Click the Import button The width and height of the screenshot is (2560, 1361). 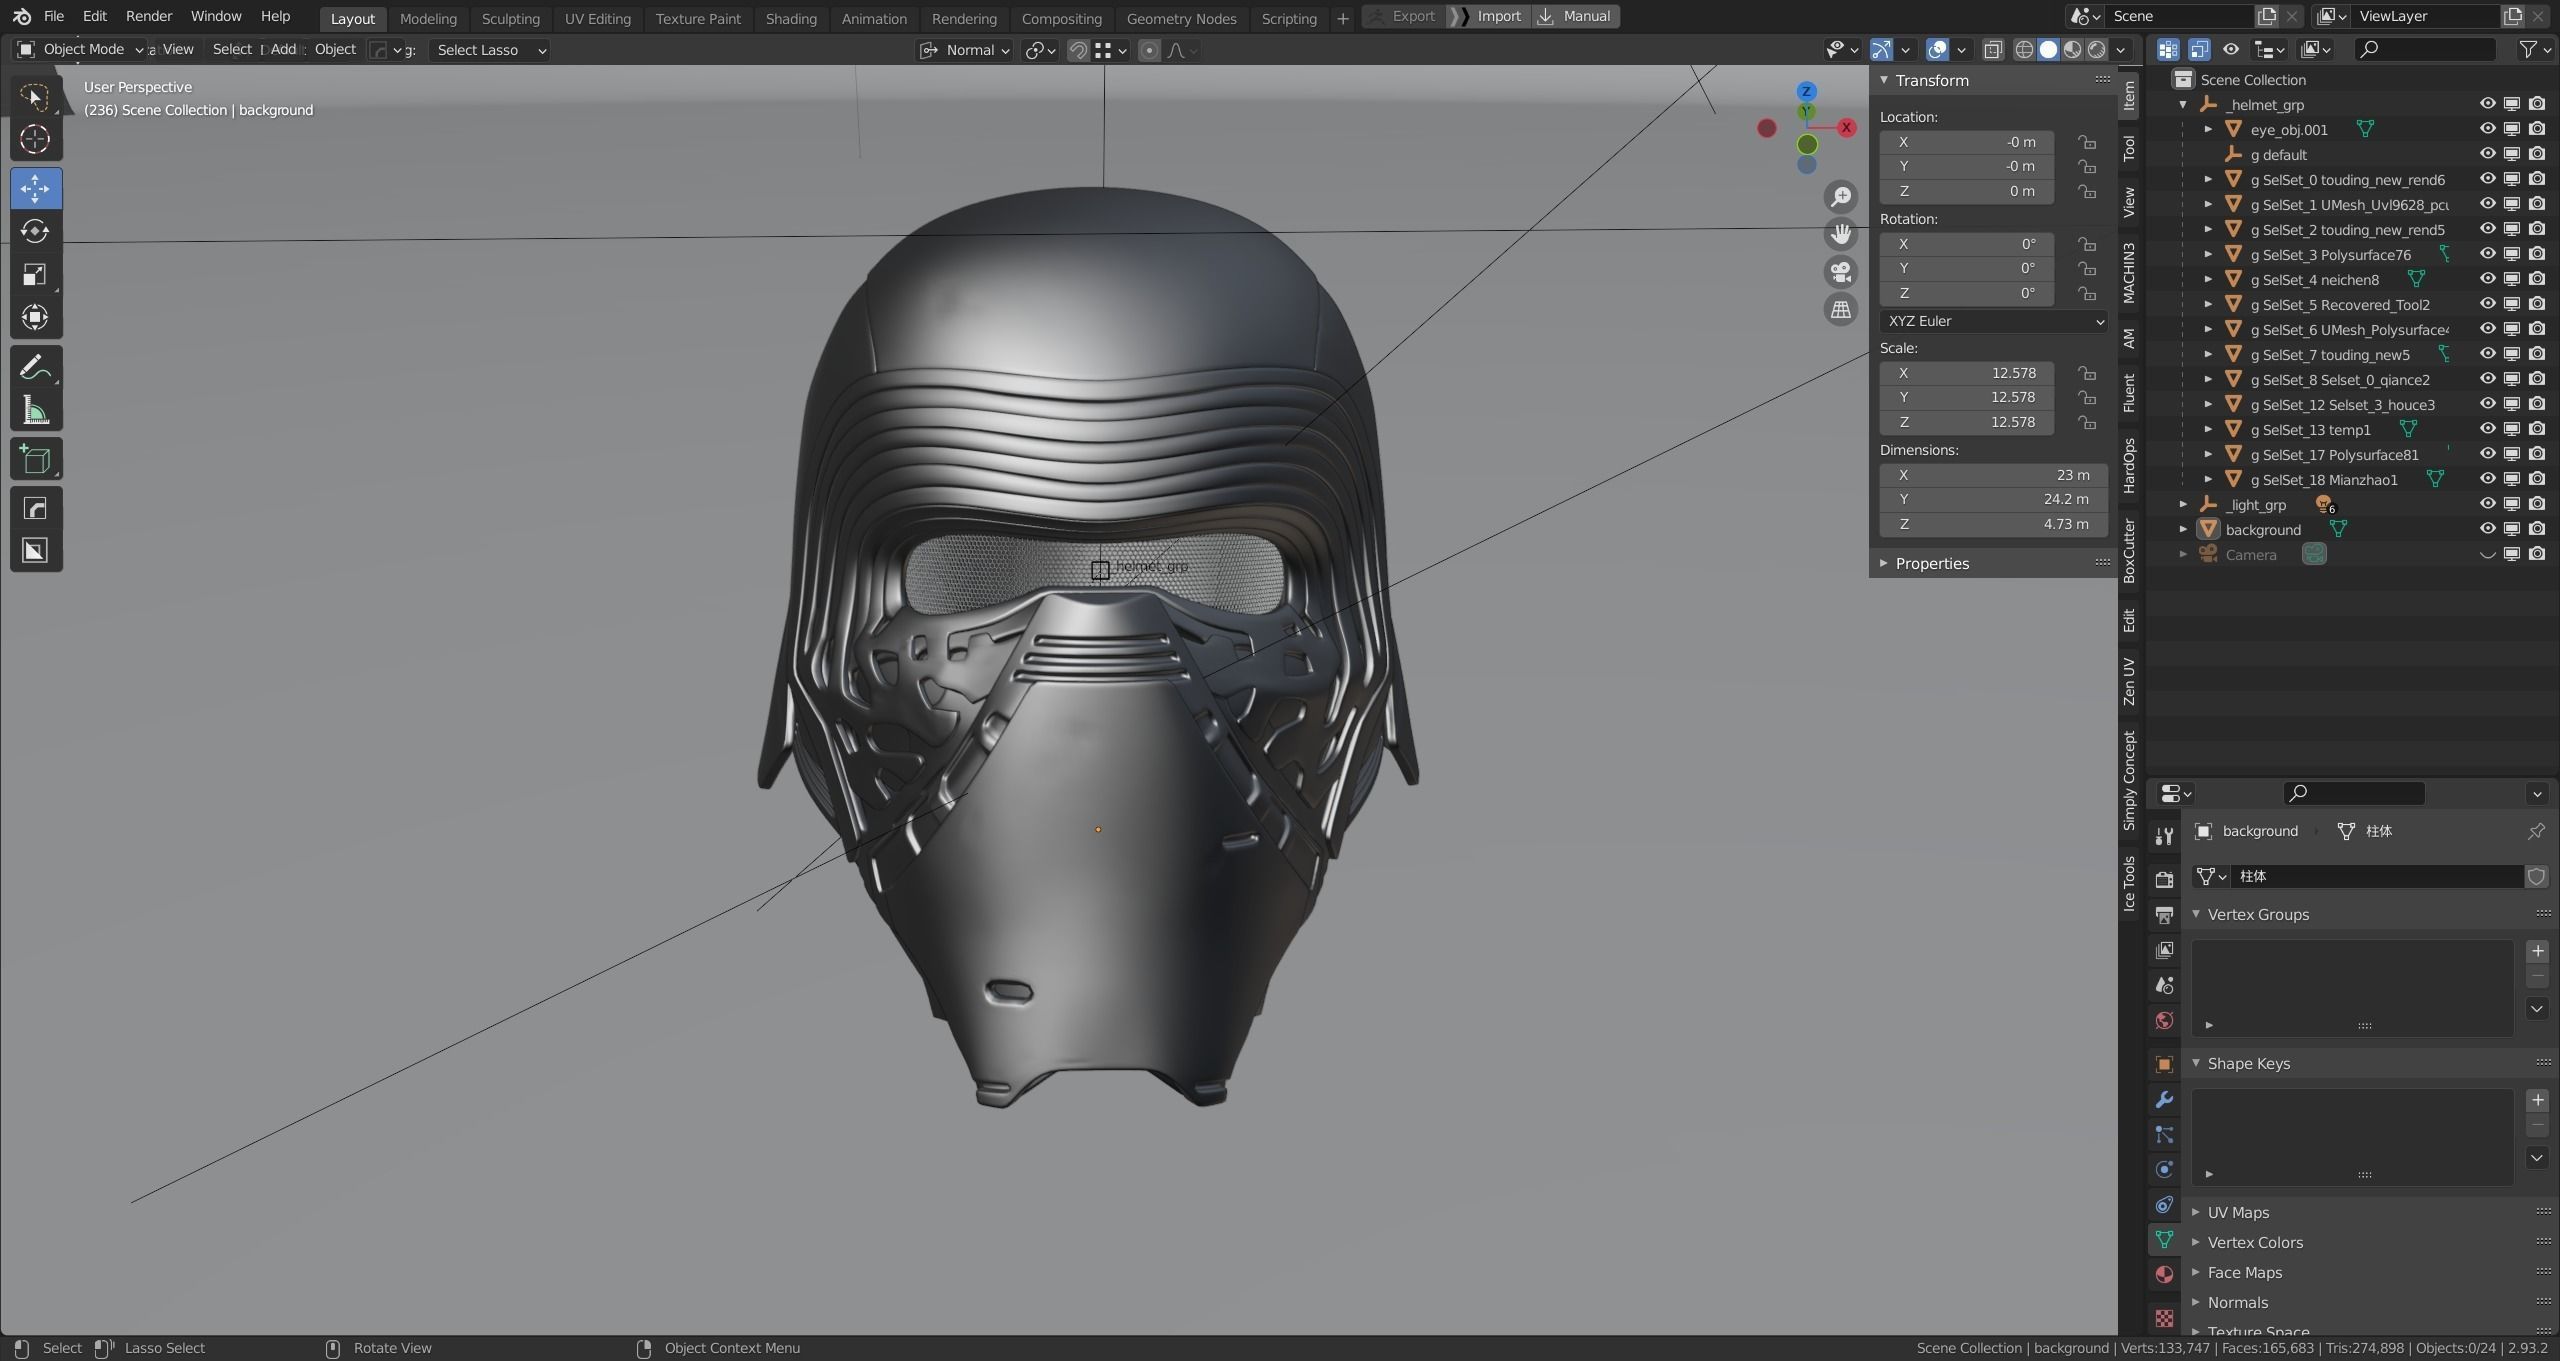click(1488, 16)
